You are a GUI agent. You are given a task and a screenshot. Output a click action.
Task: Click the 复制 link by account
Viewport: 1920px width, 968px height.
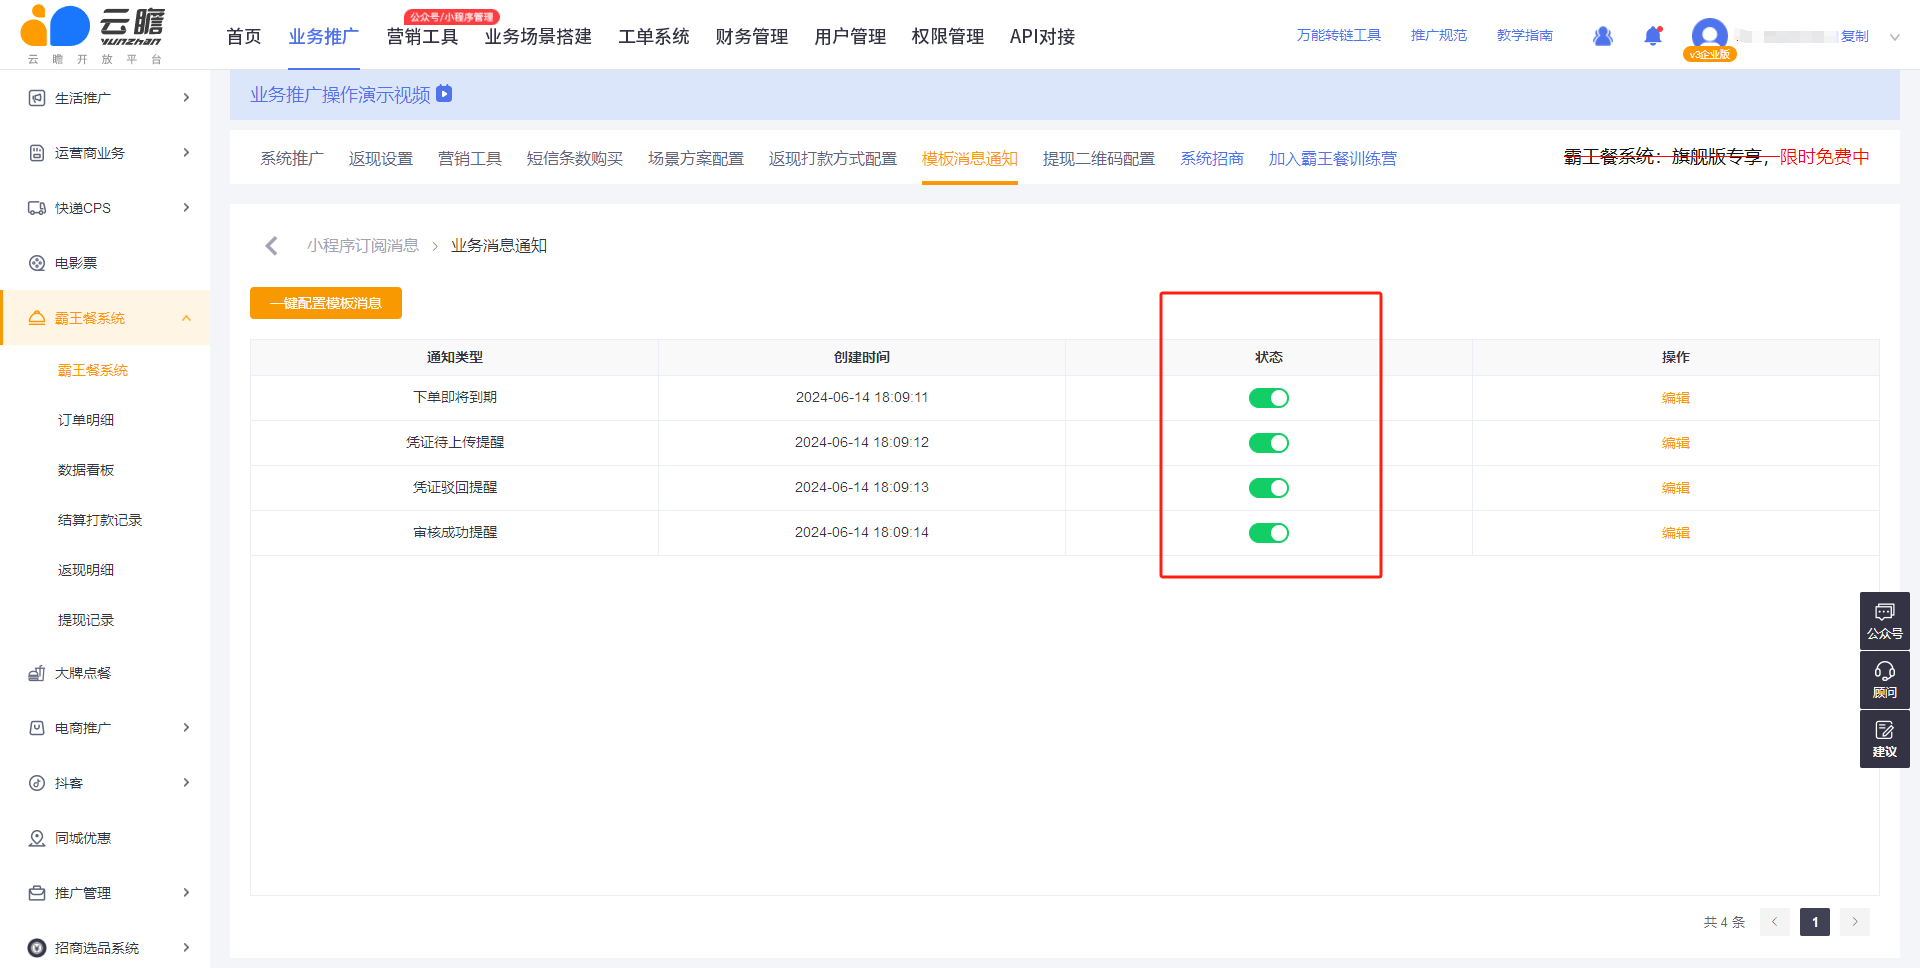coord(1855,36)
